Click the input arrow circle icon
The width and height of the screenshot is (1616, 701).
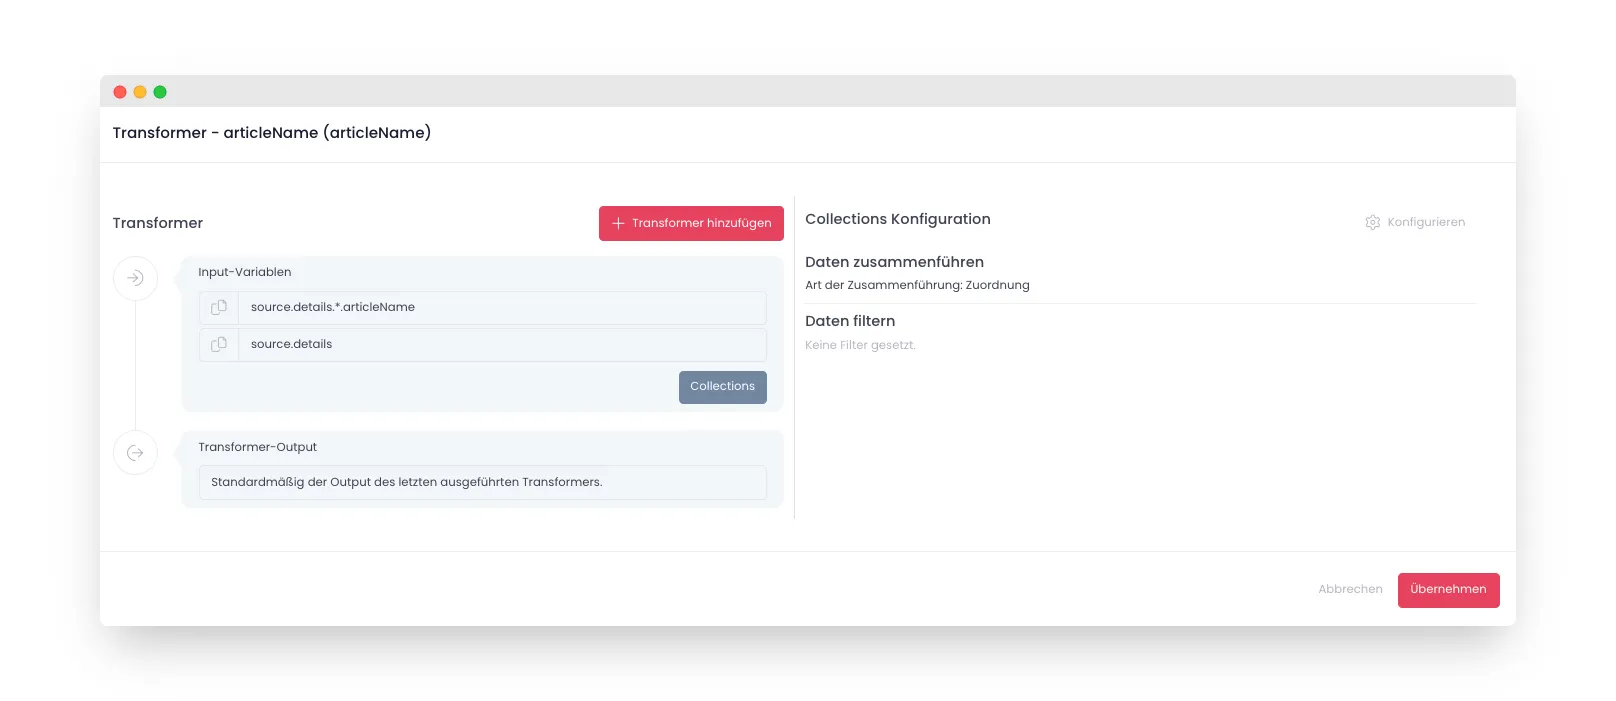(x=135, y=278)
